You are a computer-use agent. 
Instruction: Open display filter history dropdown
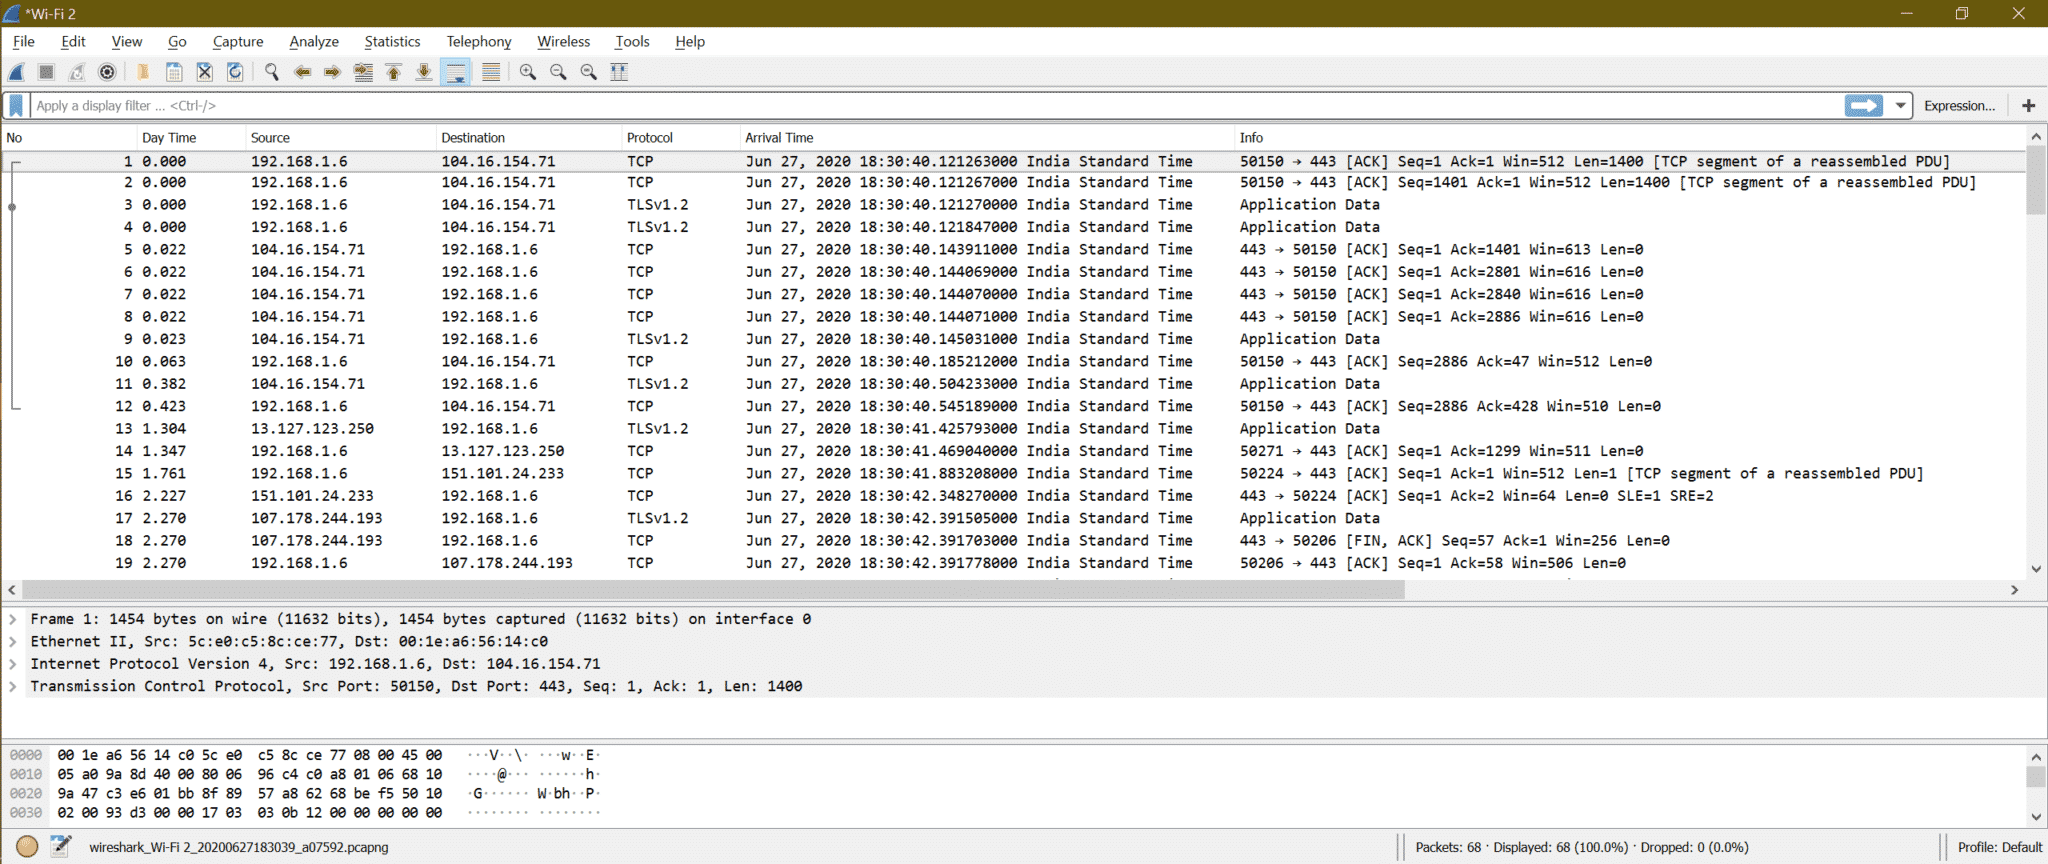[x=1900, y=105]
